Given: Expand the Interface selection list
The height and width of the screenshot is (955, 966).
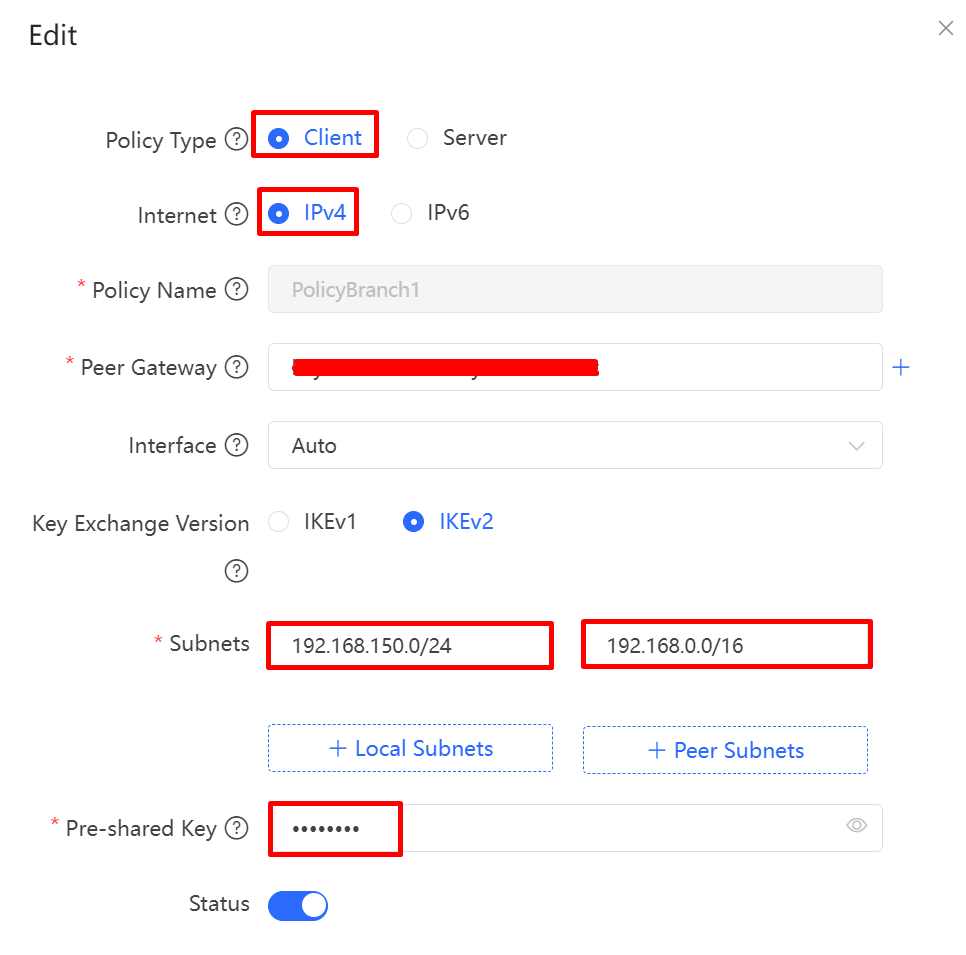Looking at the screenshot, I should (856, 445).
